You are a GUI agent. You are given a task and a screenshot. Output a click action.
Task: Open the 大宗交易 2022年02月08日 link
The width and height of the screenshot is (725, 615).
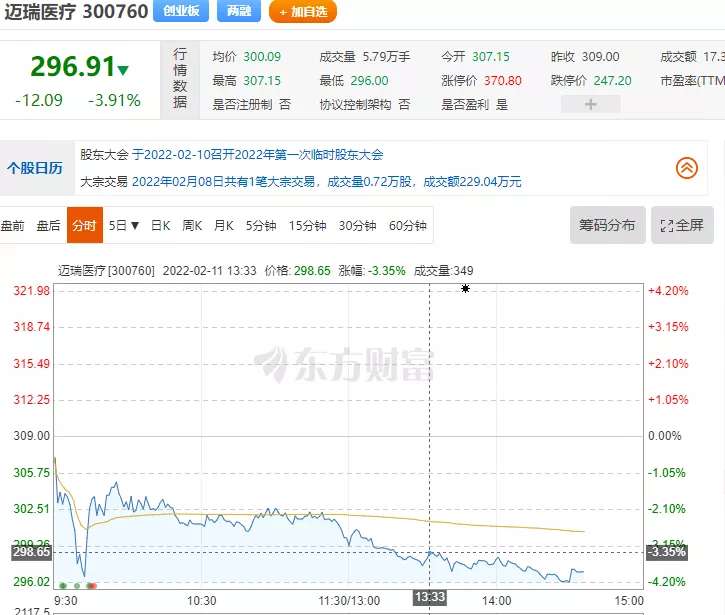point(326,182)
